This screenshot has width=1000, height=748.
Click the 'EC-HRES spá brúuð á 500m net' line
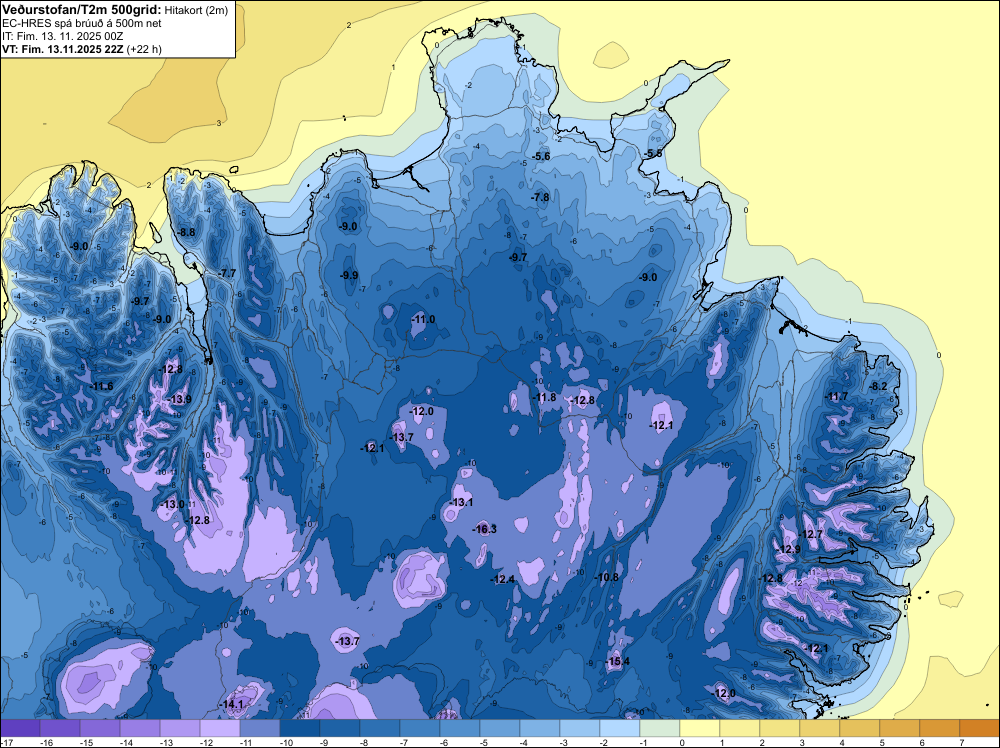[82, 24]
